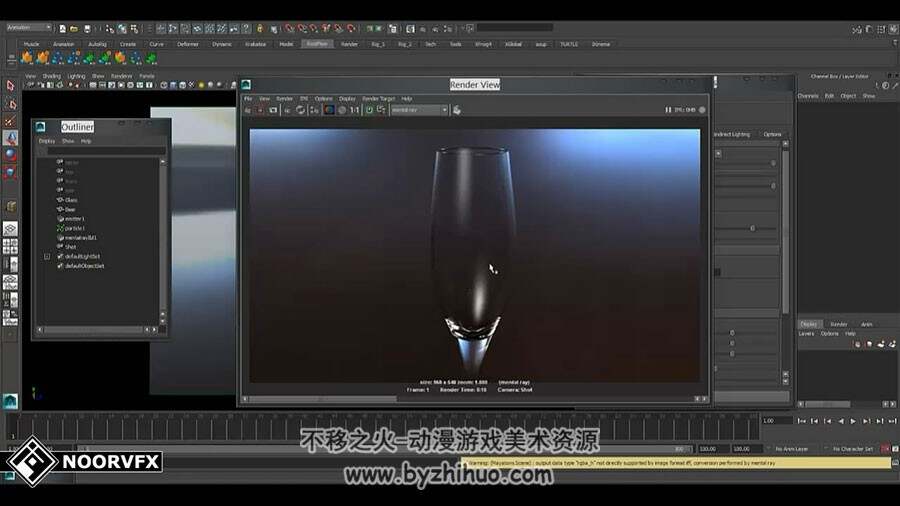Go to end of playback range
The width and height of the screenshot is (900, 506).
(892, 421)
